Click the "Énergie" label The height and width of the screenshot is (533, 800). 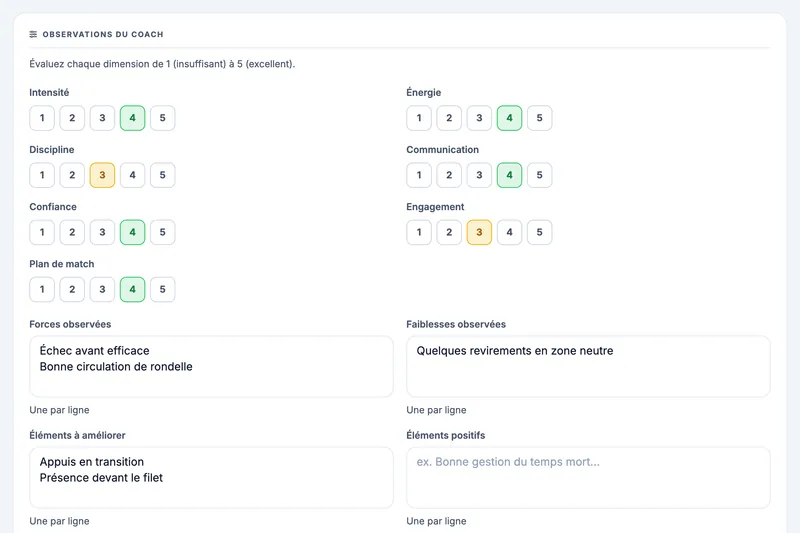point(423,92)
